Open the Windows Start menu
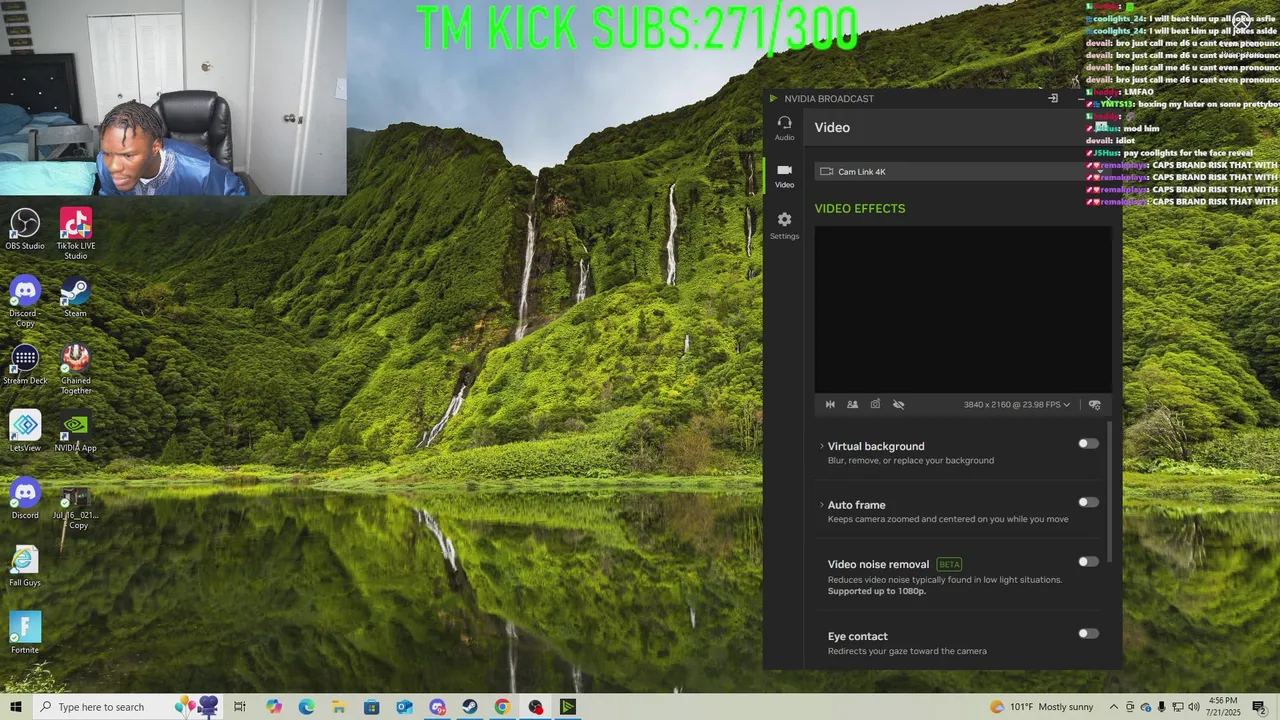The width and height of the screenshot is (1280, 720). [16, 707]
